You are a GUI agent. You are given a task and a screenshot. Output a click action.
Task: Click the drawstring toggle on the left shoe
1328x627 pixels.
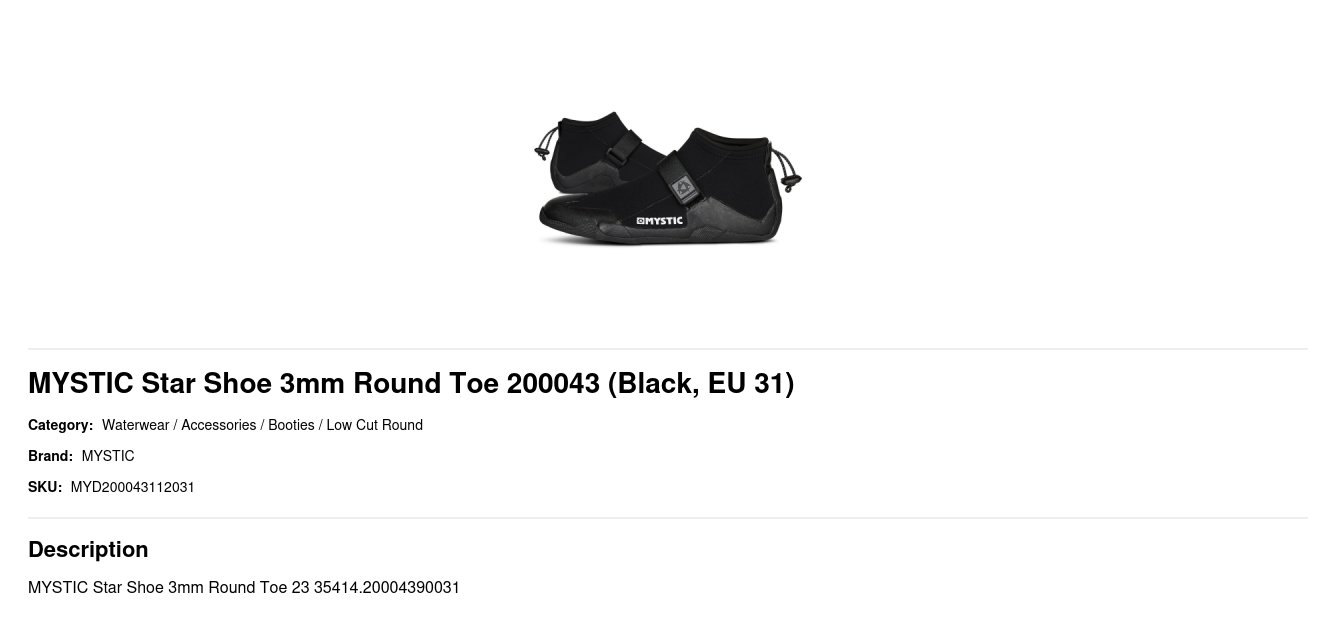click(542, 151)
